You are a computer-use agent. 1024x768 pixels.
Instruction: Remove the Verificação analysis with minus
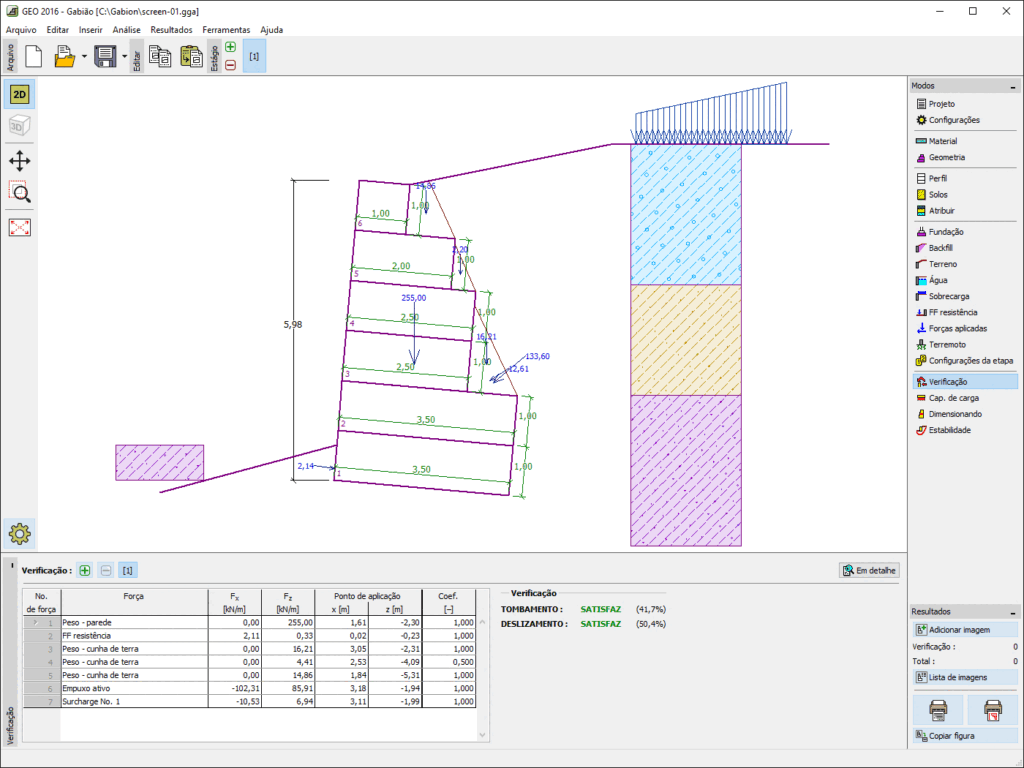point(106,571)
